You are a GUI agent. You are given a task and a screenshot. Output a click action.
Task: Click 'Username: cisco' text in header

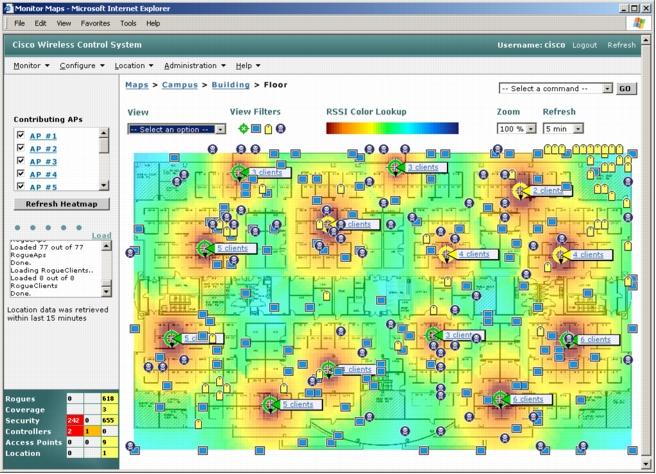[531, 45]
